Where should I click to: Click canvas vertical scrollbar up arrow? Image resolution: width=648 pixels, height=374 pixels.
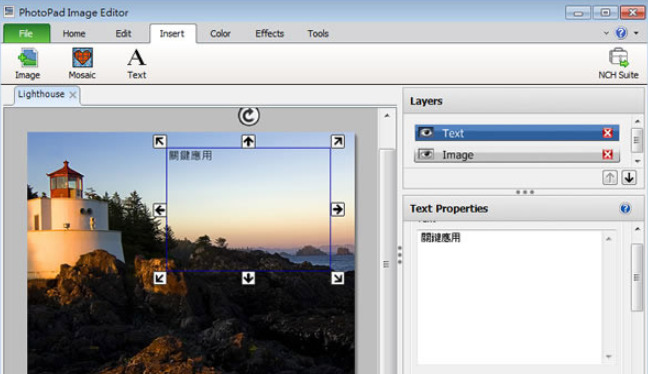[387, 116]
